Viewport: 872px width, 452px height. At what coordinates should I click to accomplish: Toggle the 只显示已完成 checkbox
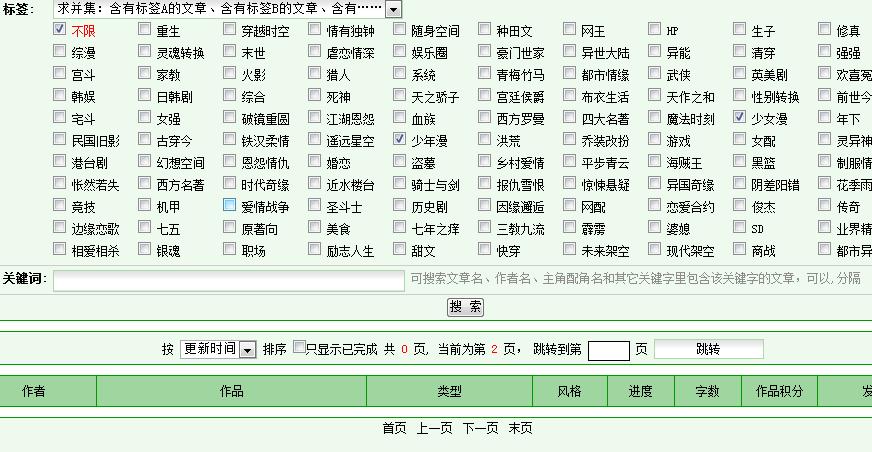(299, 348)
